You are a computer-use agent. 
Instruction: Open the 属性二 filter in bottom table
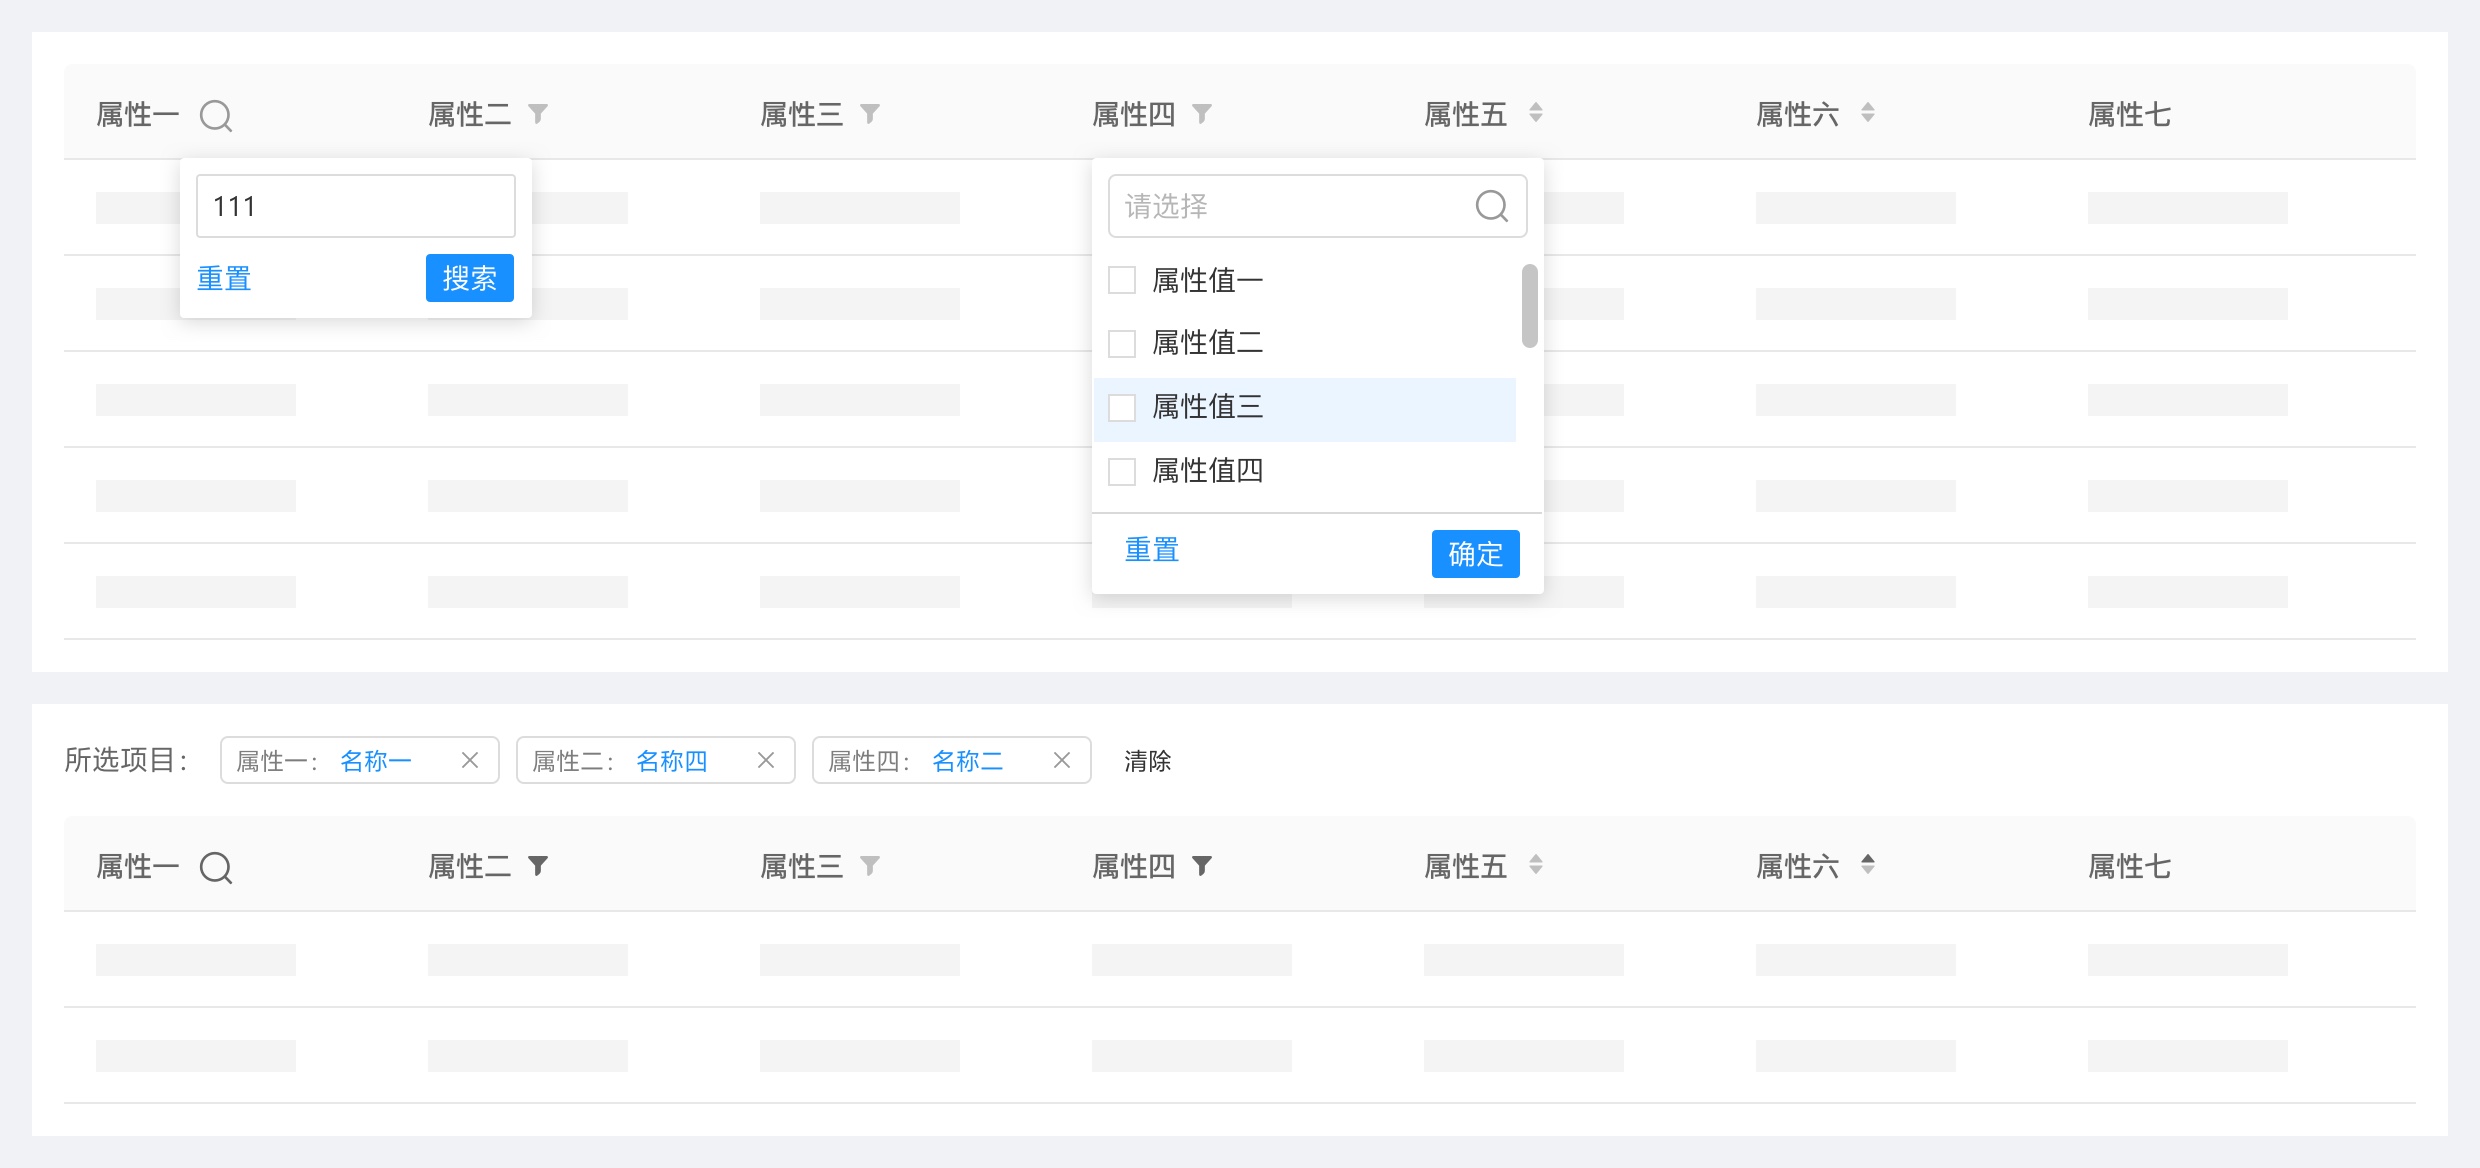(x=538, y=866)
